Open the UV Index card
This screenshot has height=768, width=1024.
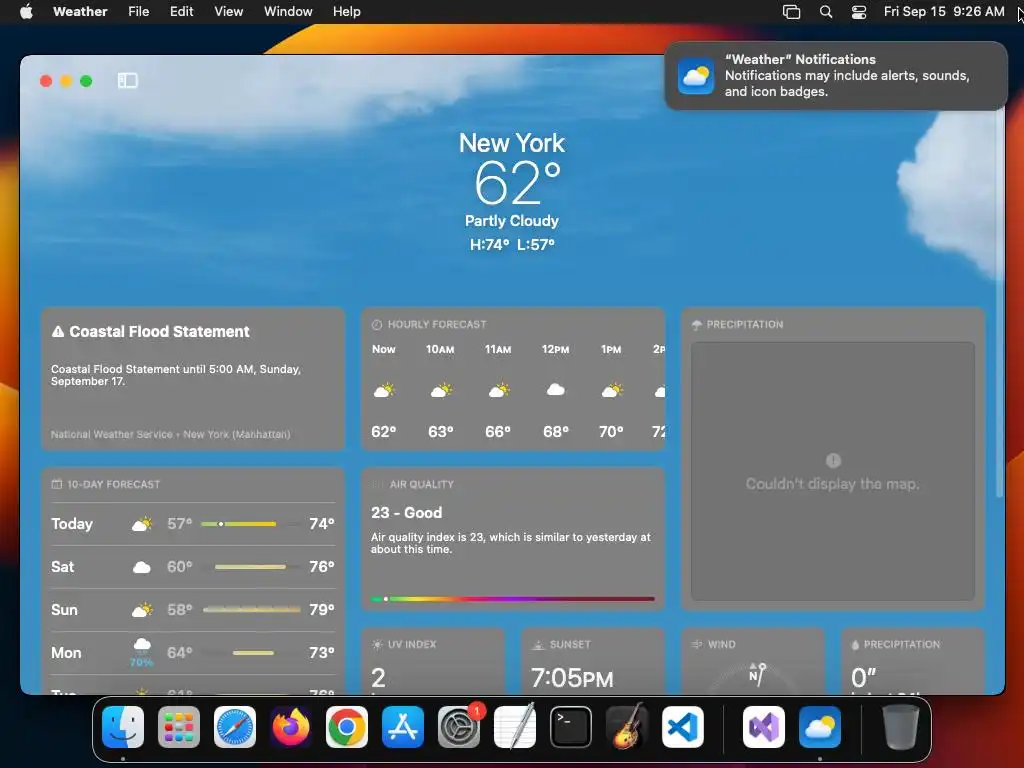(x=433, y=661)
